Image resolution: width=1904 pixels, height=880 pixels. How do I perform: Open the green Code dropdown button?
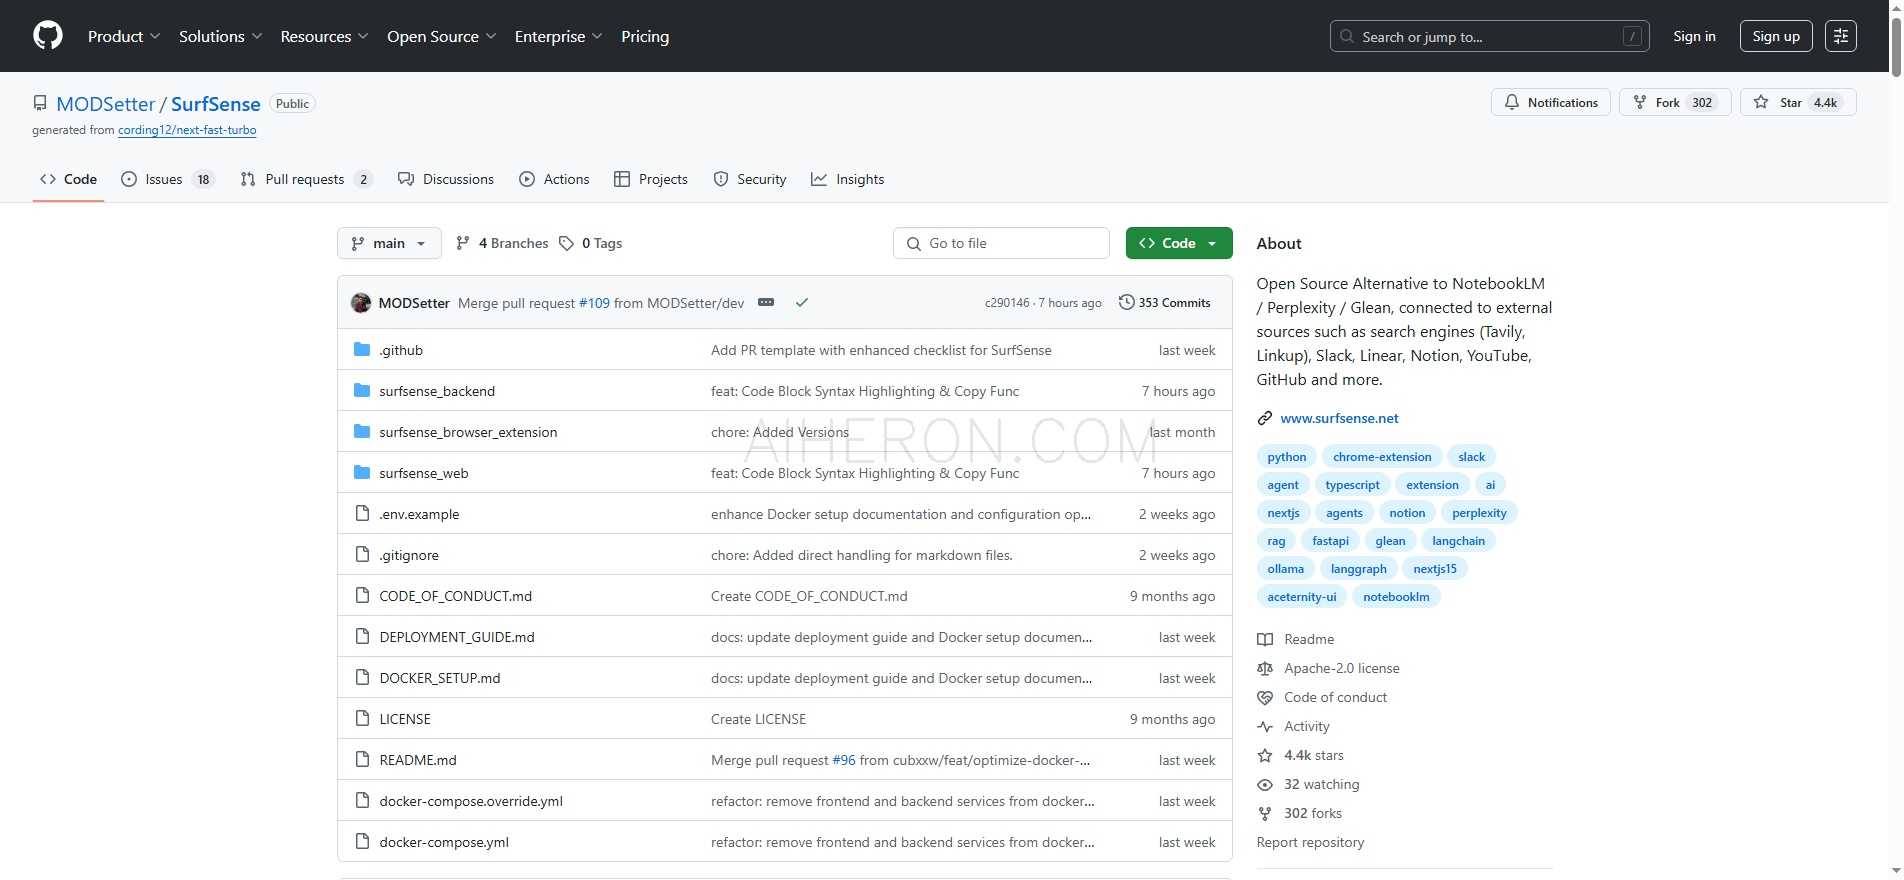click(1179, 243)
